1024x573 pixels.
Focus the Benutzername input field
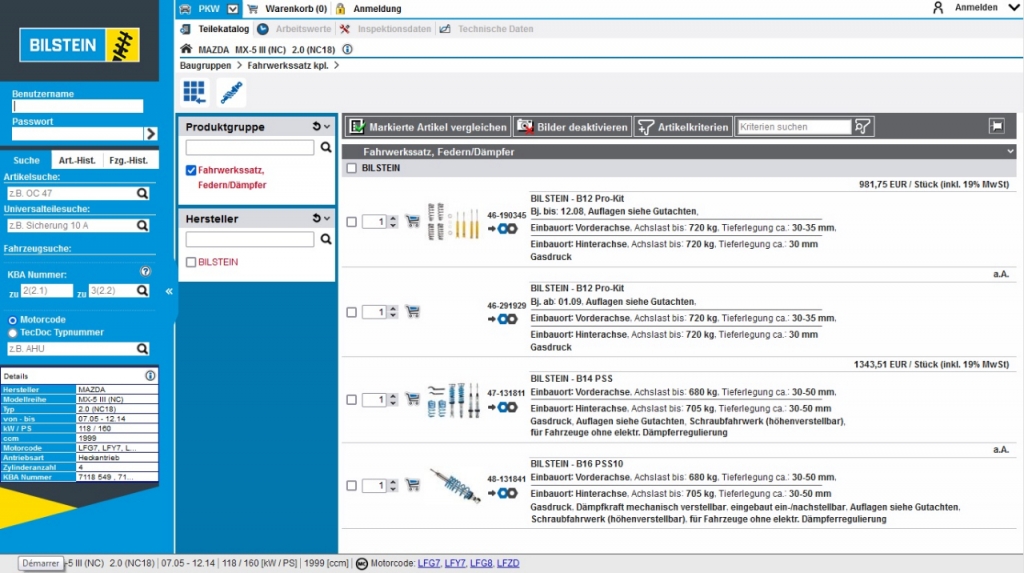click(x=77, y=106)
